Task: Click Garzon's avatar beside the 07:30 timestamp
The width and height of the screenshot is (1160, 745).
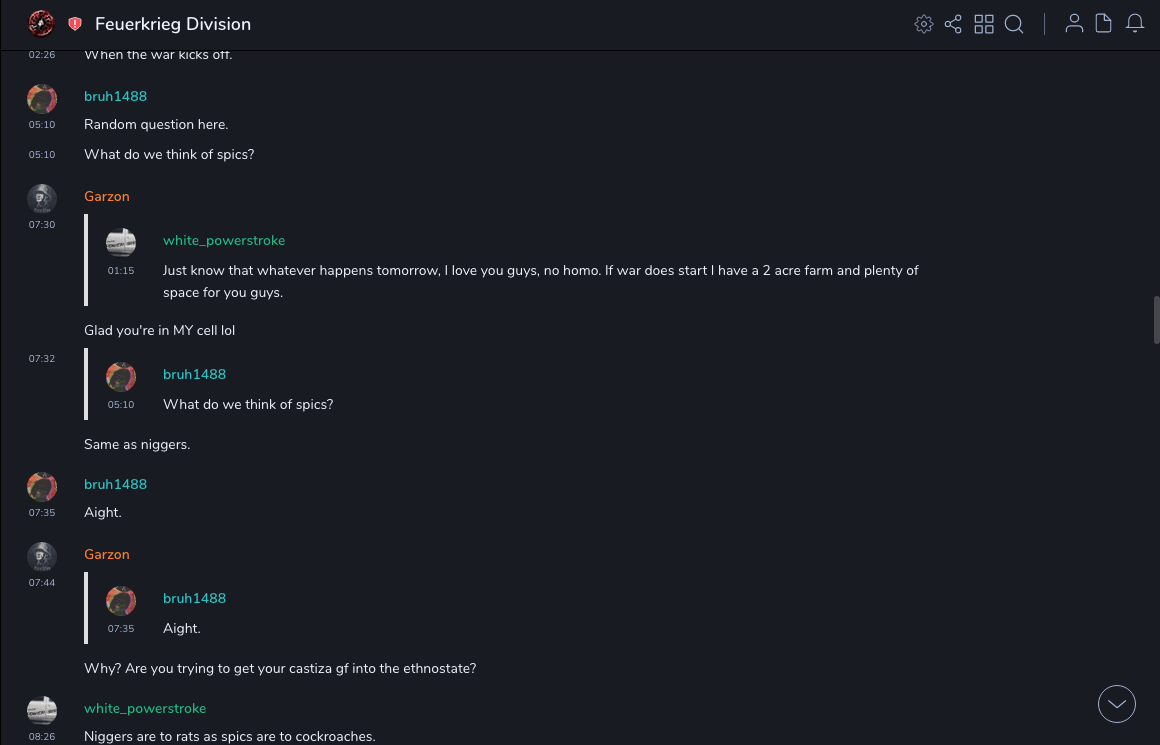Action: coord(42,198)
